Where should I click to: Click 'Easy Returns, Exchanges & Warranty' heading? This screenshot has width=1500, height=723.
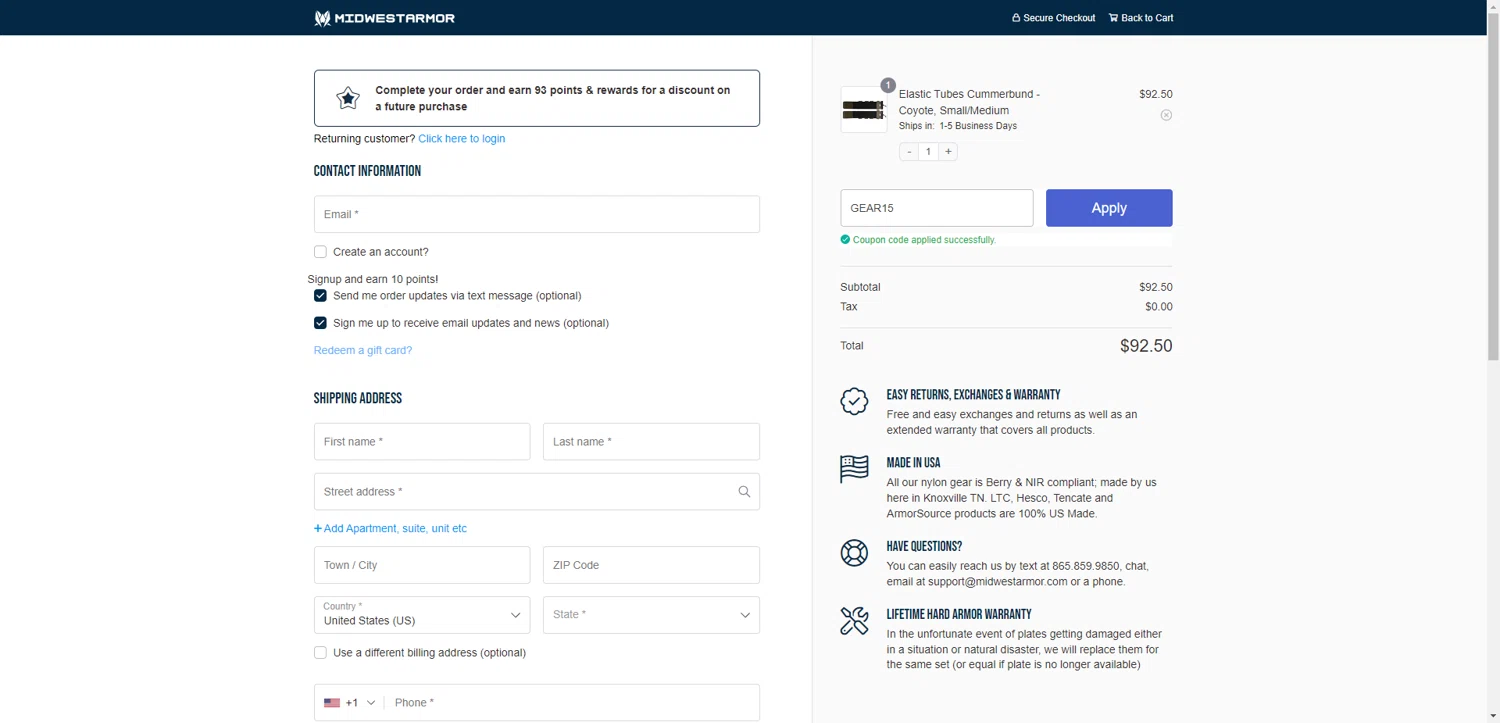click(973, 395)
